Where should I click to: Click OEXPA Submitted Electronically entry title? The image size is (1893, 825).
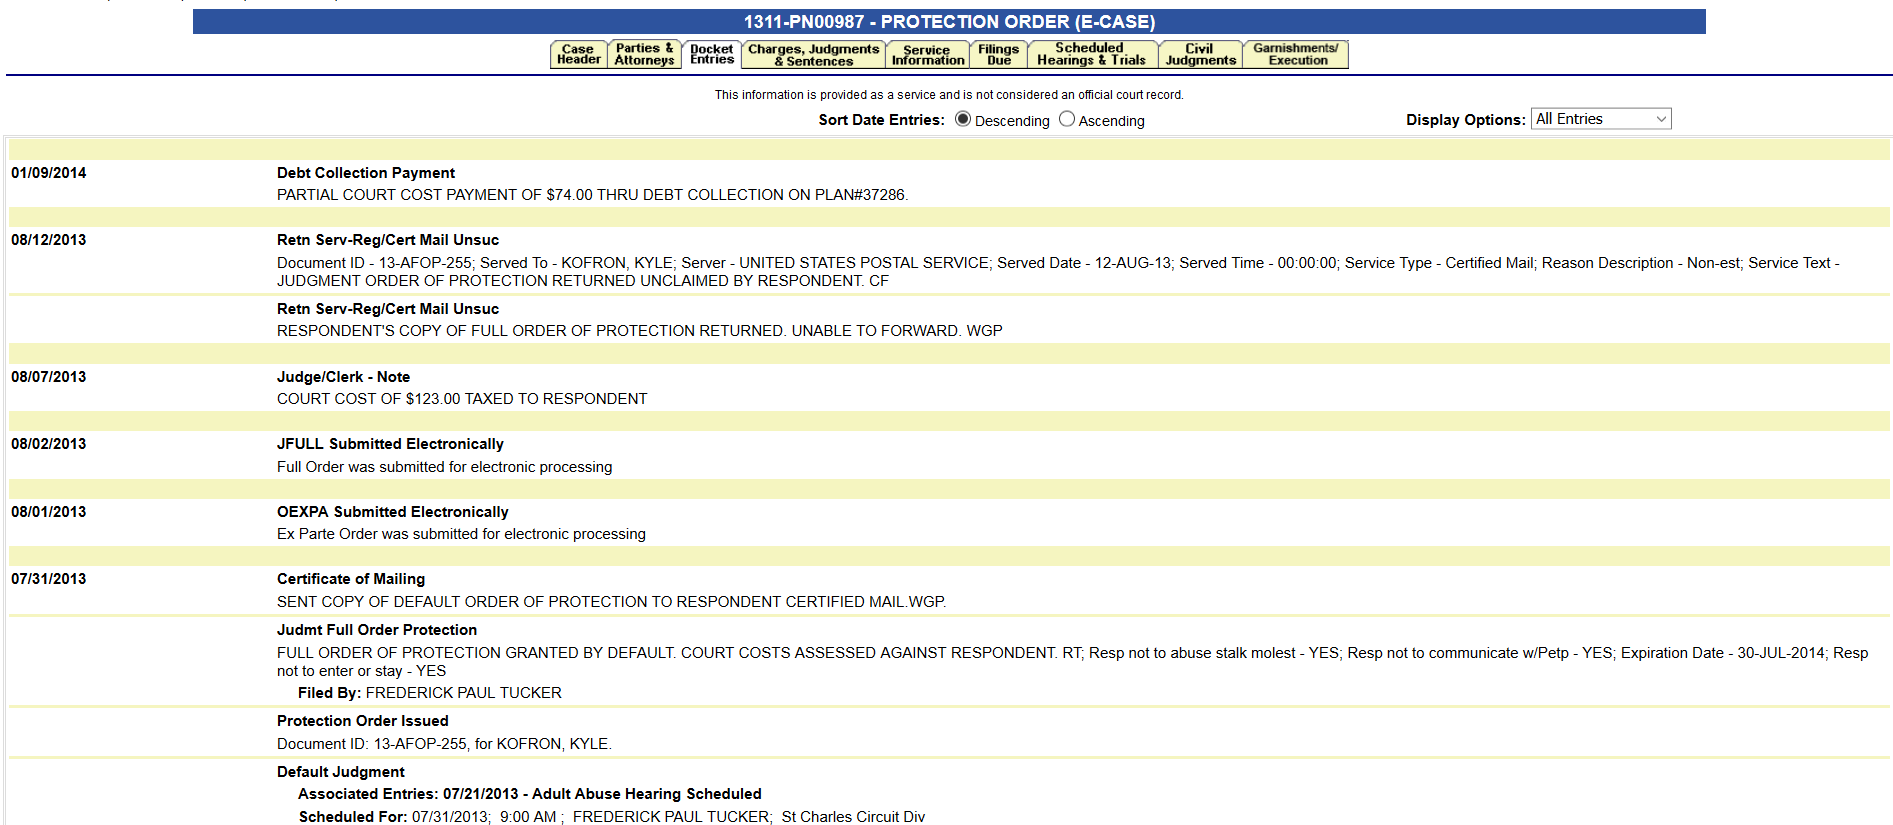393,512
